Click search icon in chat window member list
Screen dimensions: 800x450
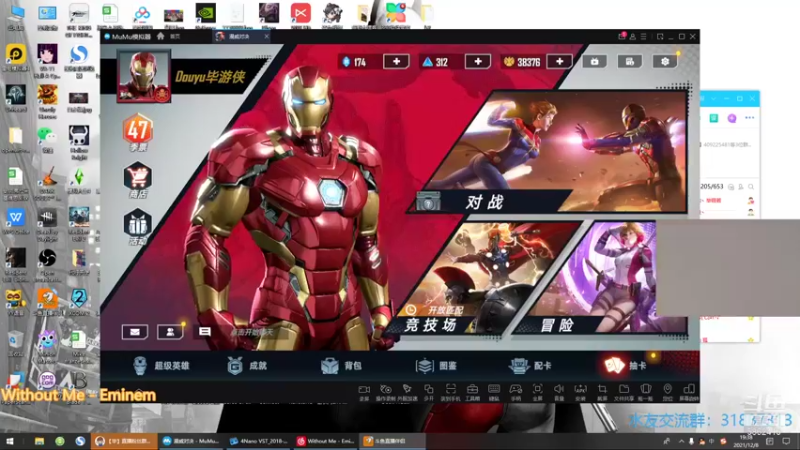(751, 187)
